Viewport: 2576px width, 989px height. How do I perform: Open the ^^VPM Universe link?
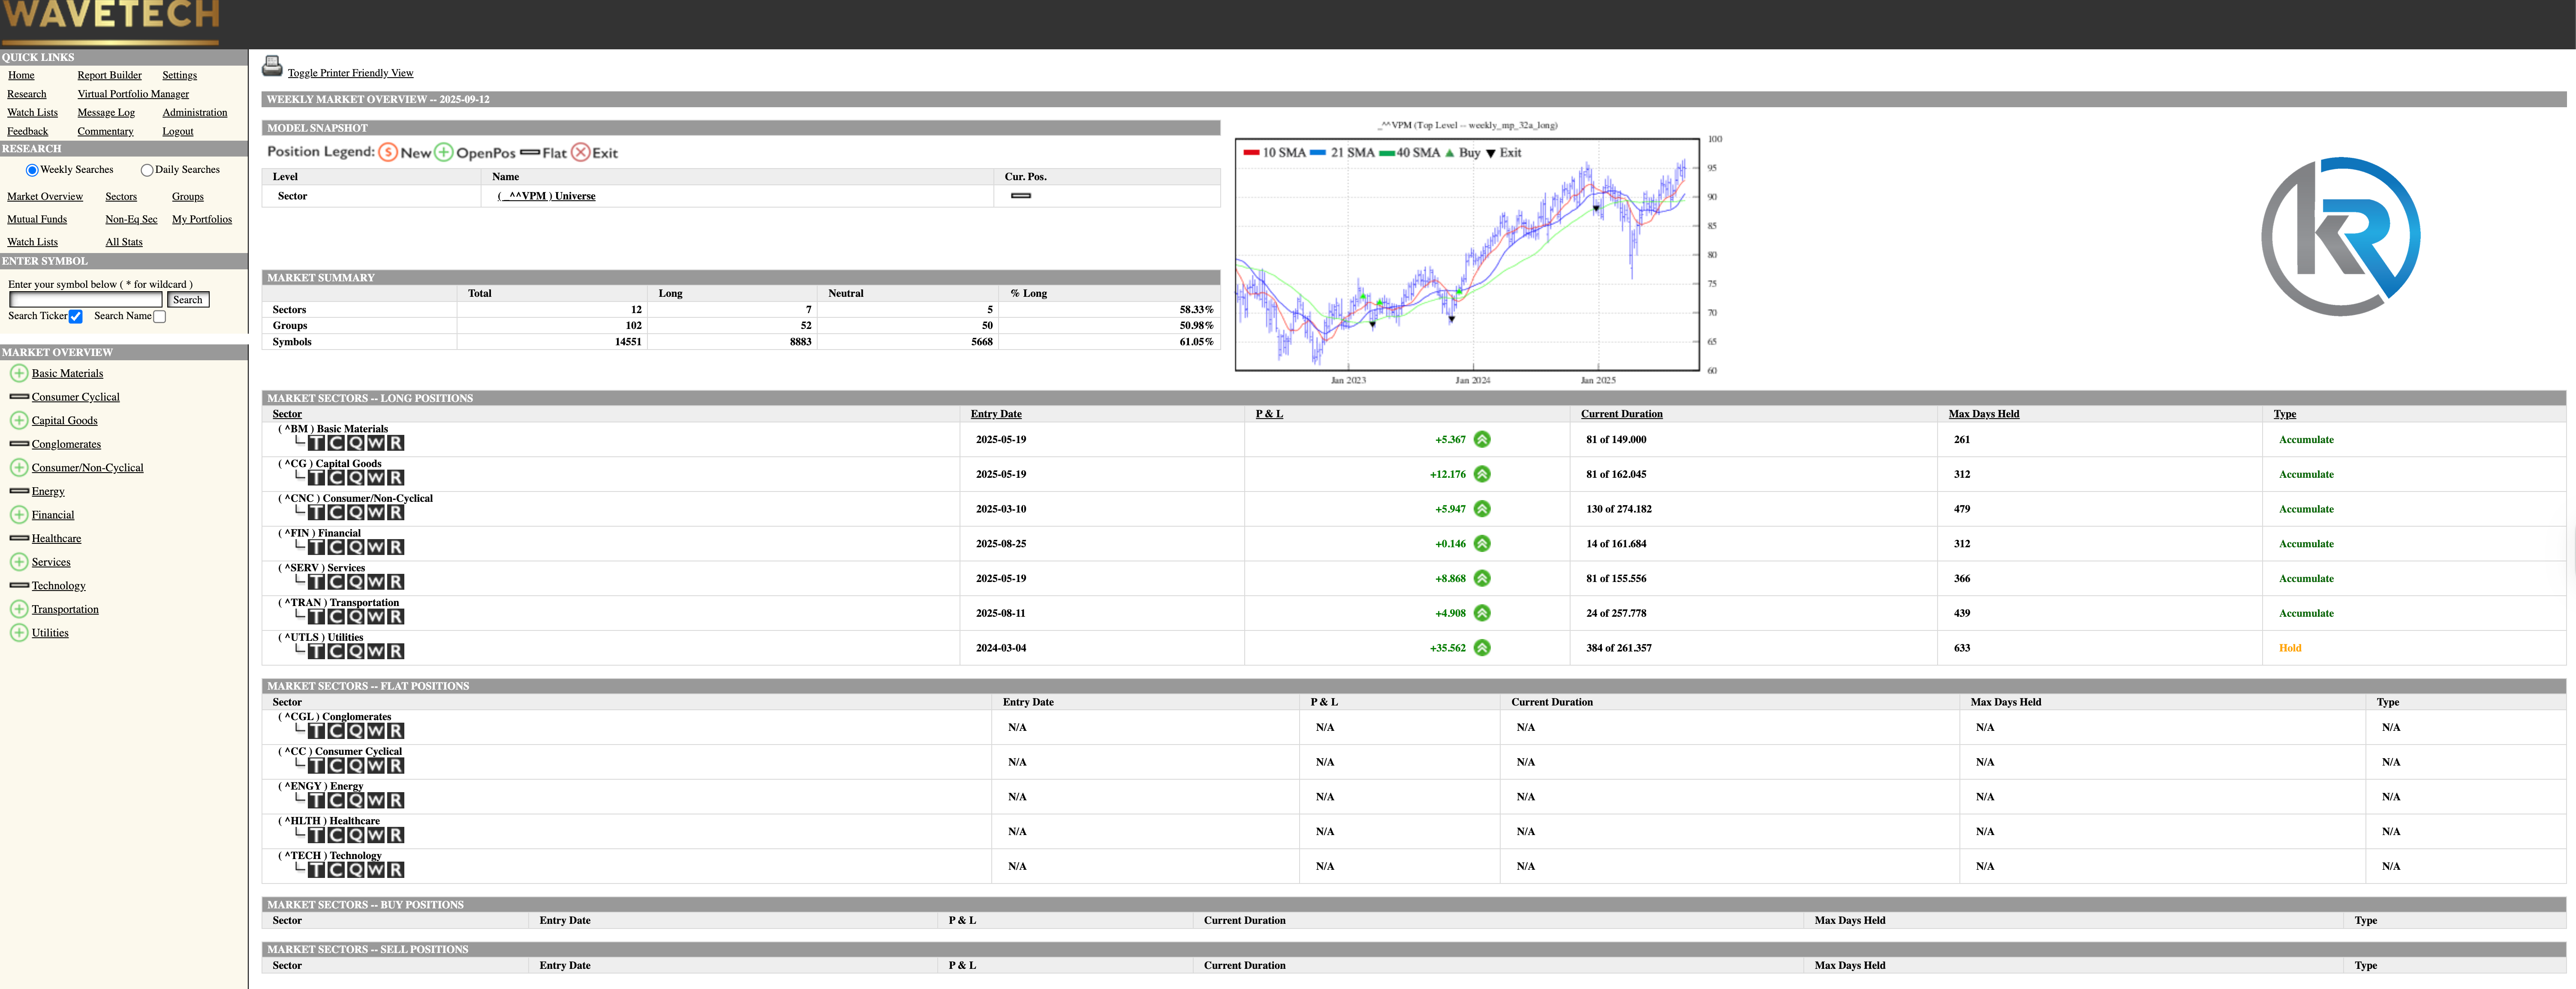pyautogui.click(x=546, y=196)
